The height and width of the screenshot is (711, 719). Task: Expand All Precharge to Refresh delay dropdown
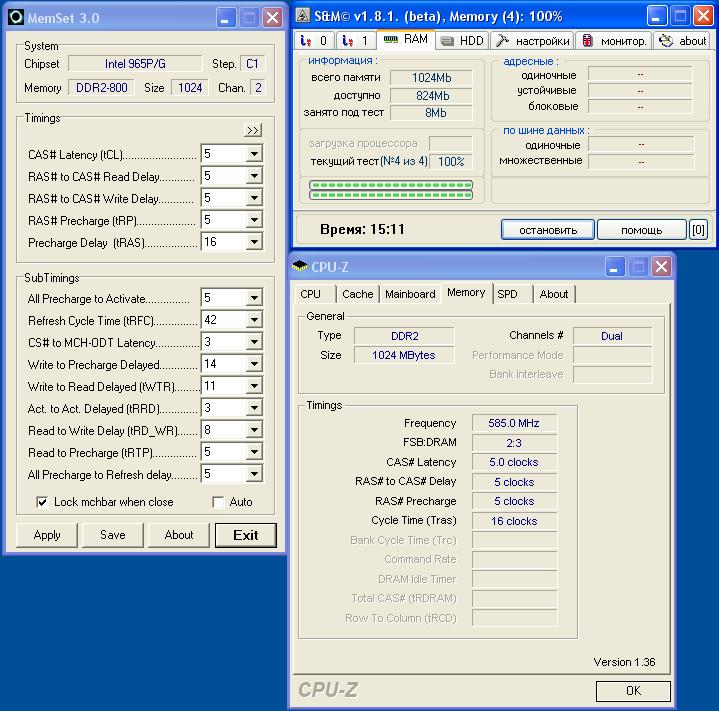tap(254, 474)
